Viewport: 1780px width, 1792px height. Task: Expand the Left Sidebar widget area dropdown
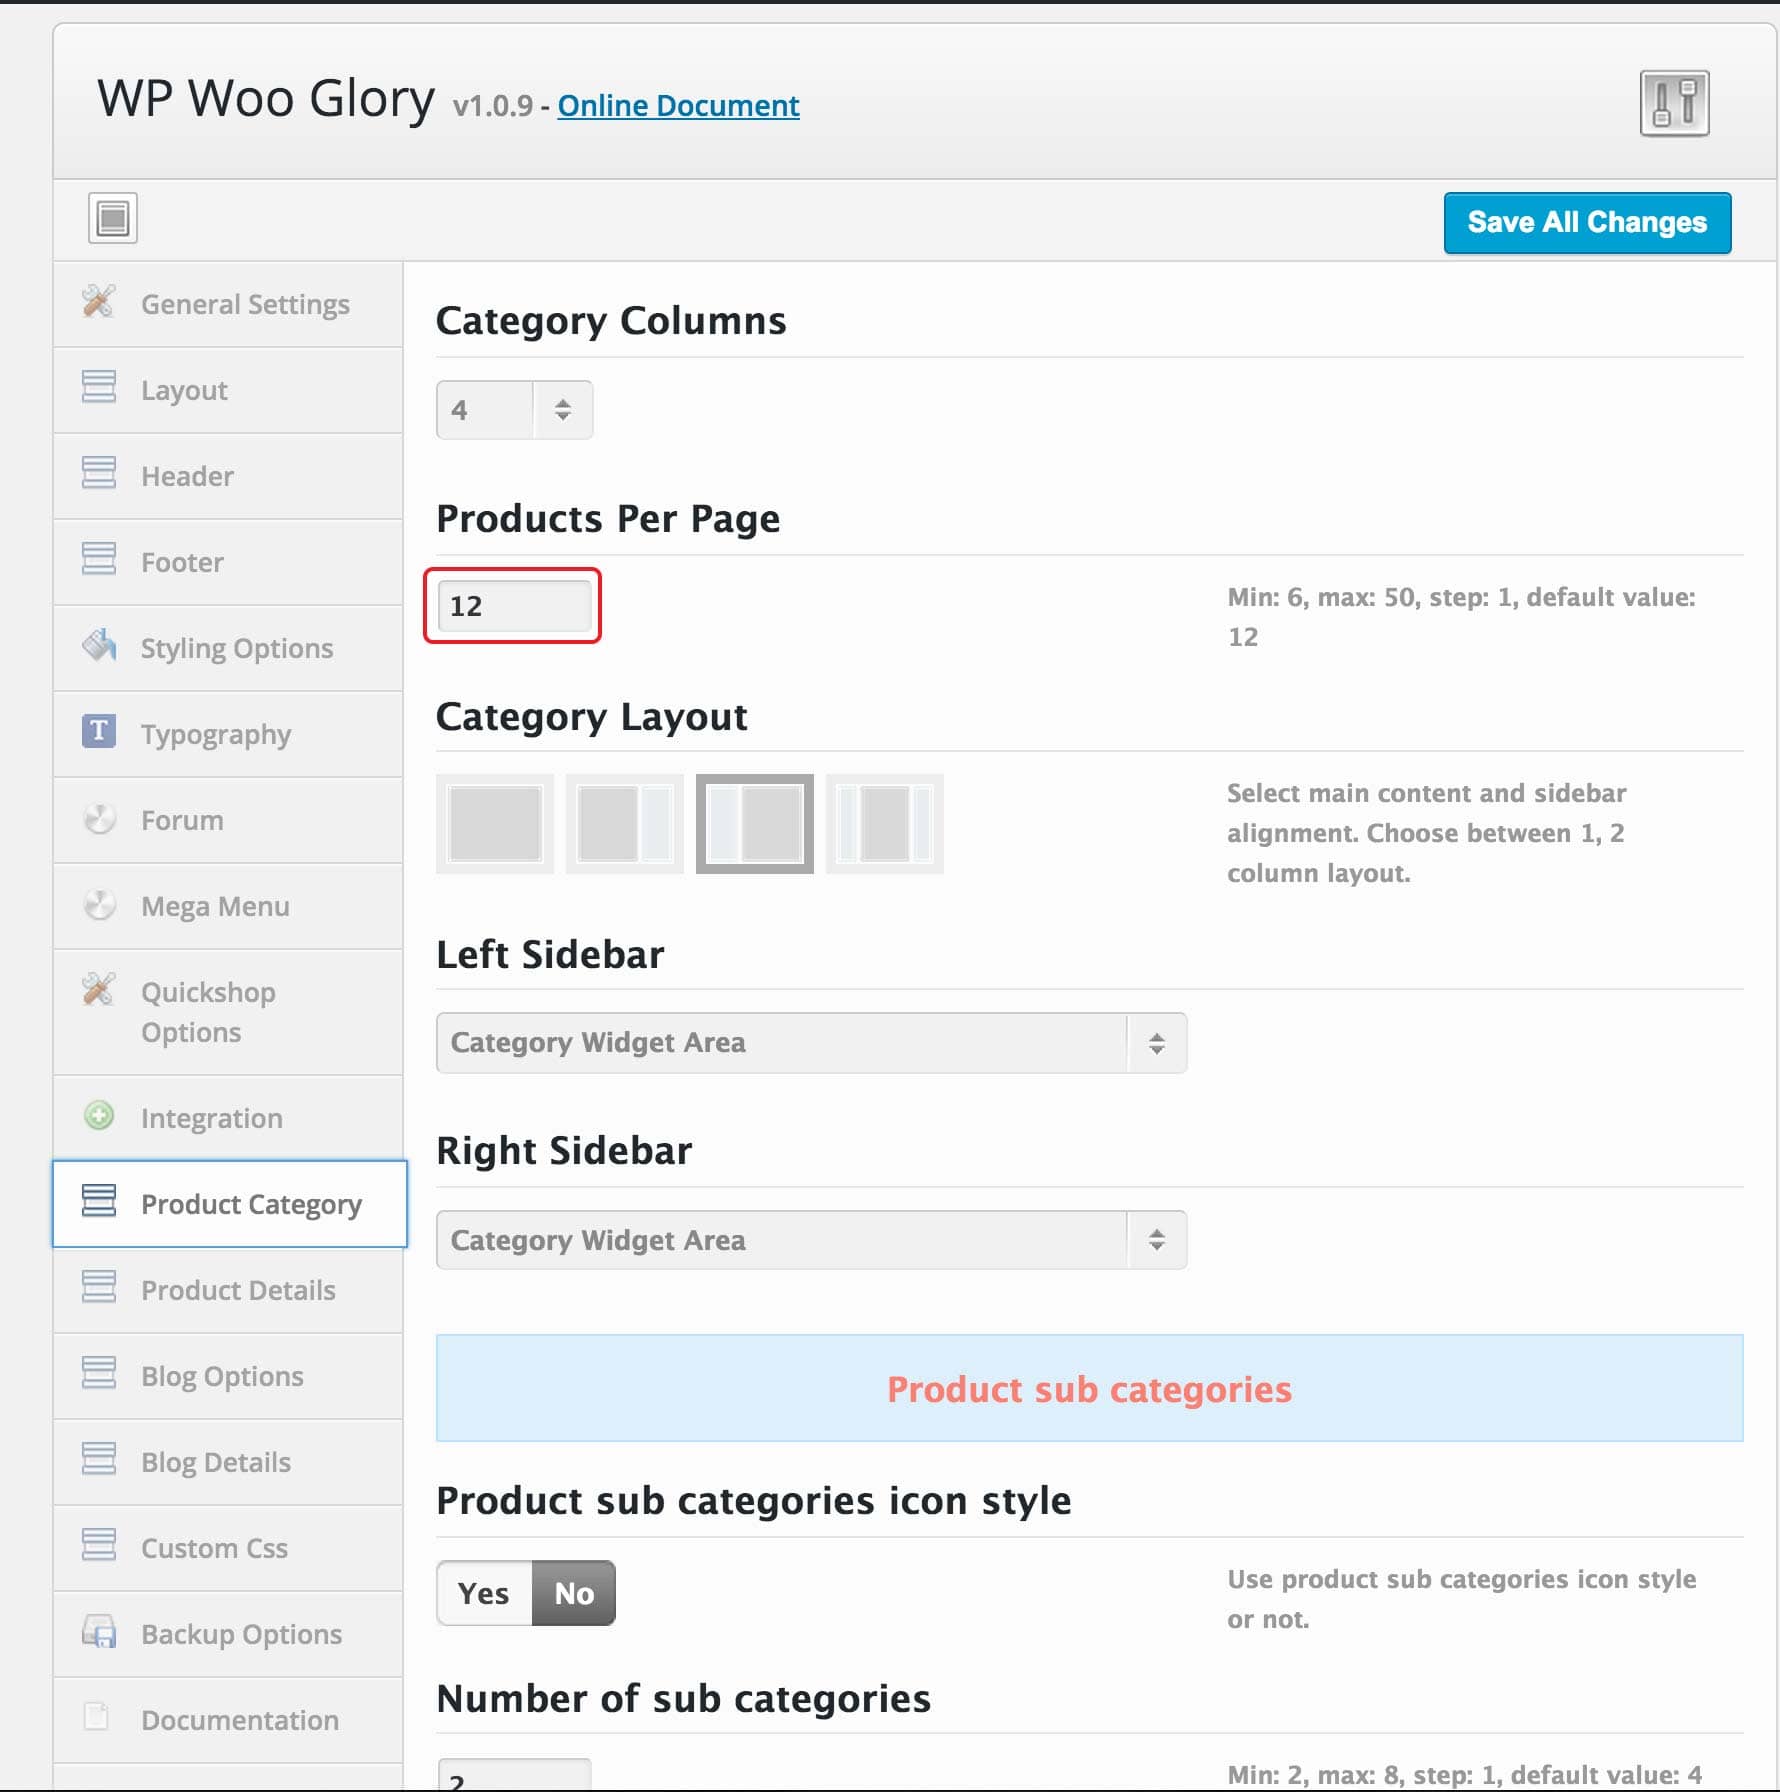(x=812, y=1043)
